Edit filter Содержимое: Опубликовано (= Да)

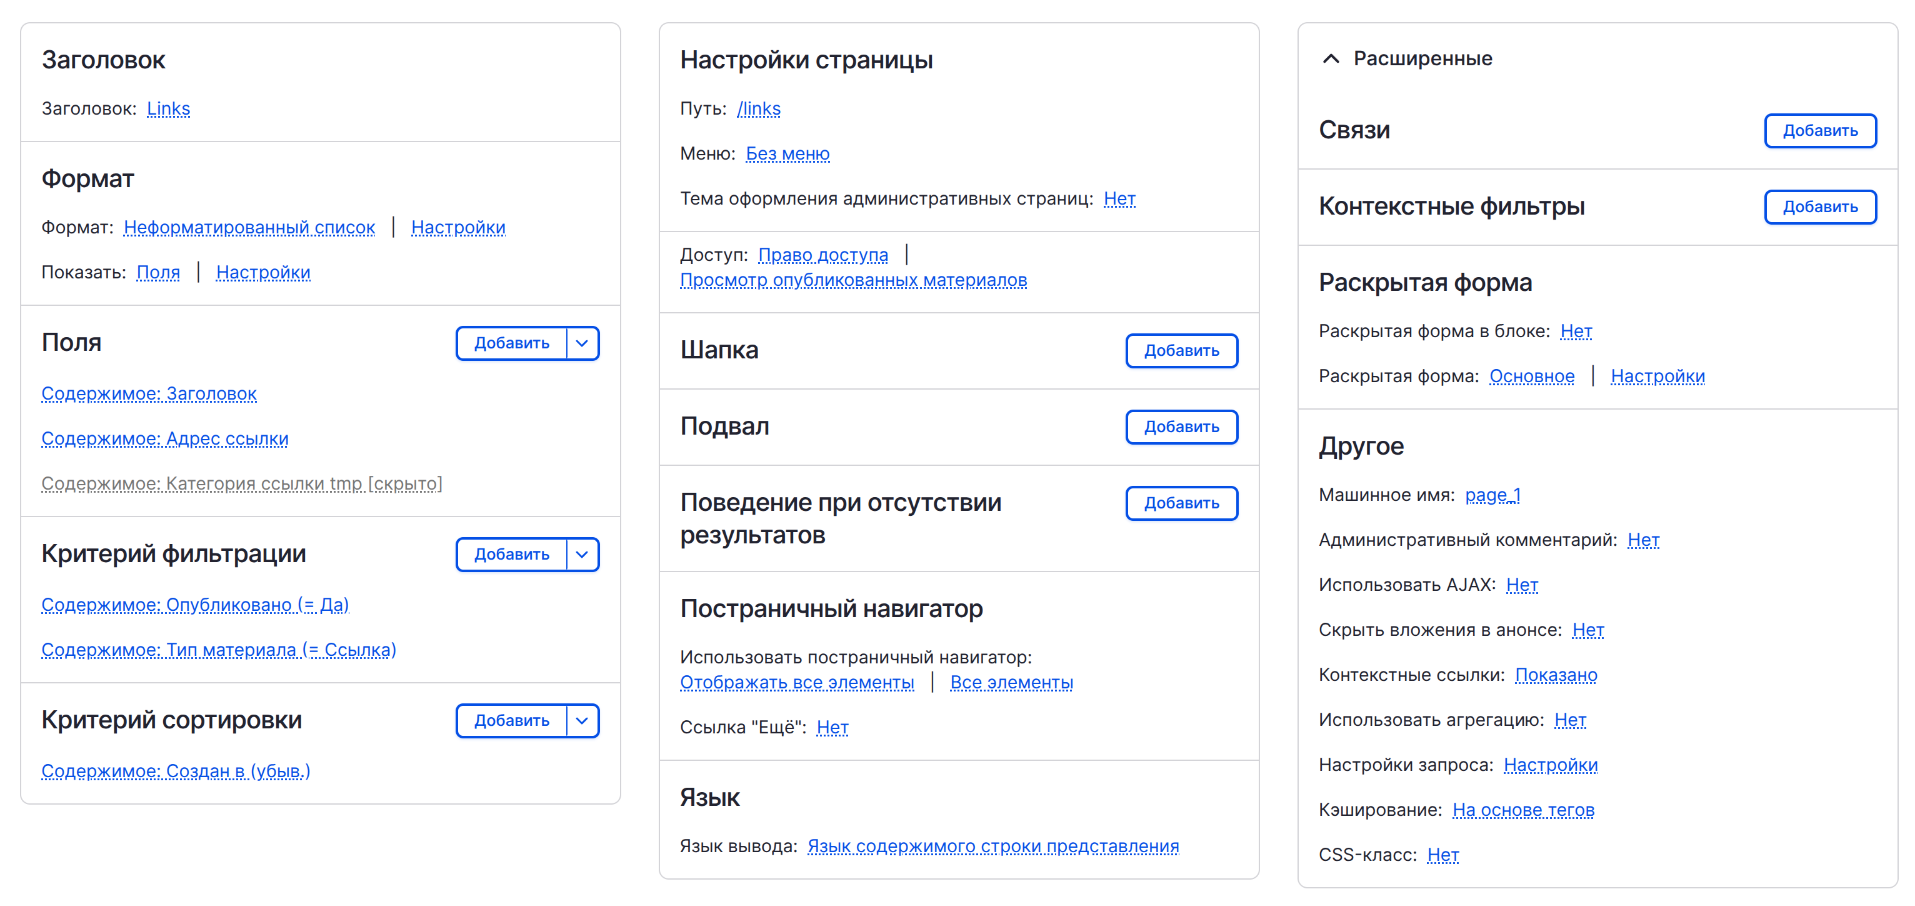point(194,605)
